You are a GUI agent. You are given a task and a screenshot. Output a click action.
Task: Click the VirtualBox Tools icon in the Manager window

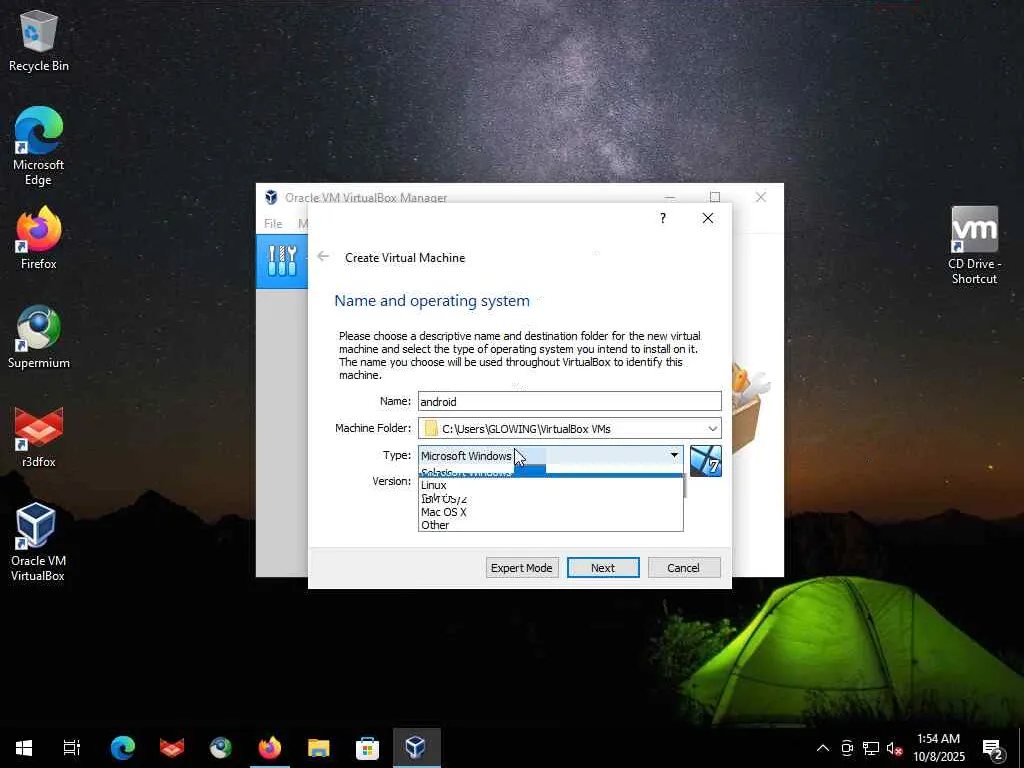(x=282, y=261)
